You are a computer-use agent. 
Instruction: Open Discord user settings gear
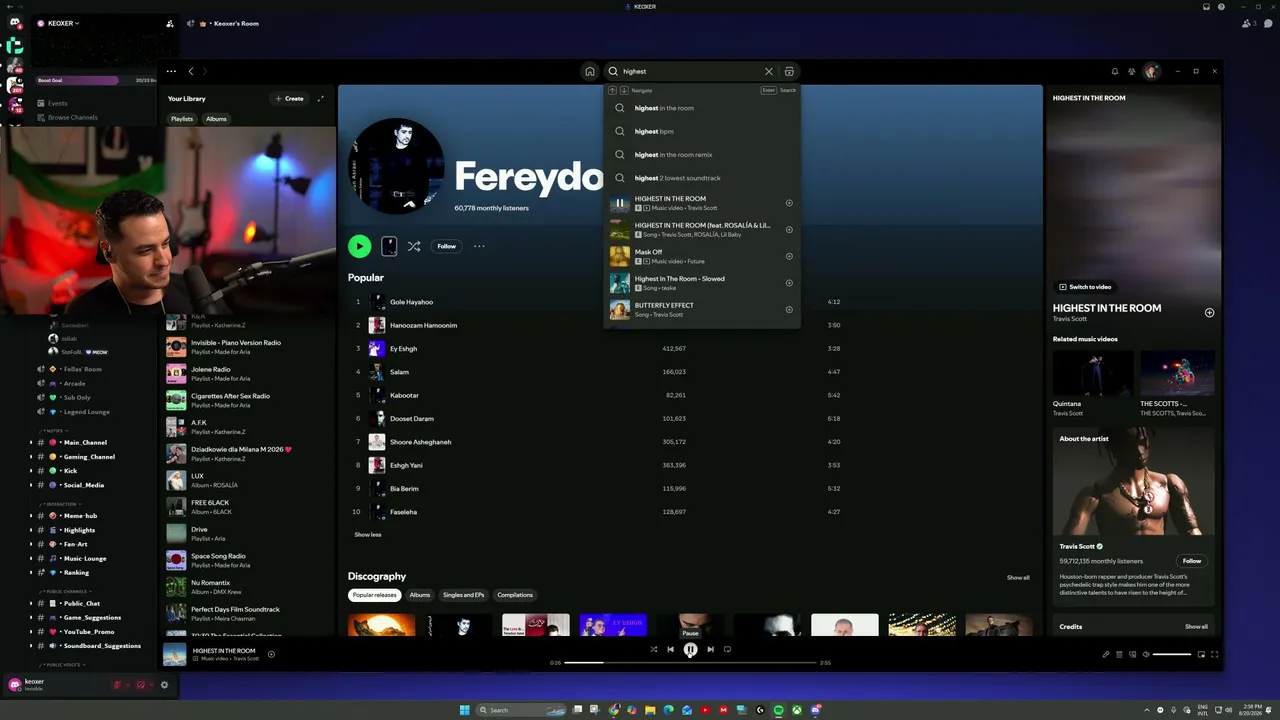tap(164, 685)
